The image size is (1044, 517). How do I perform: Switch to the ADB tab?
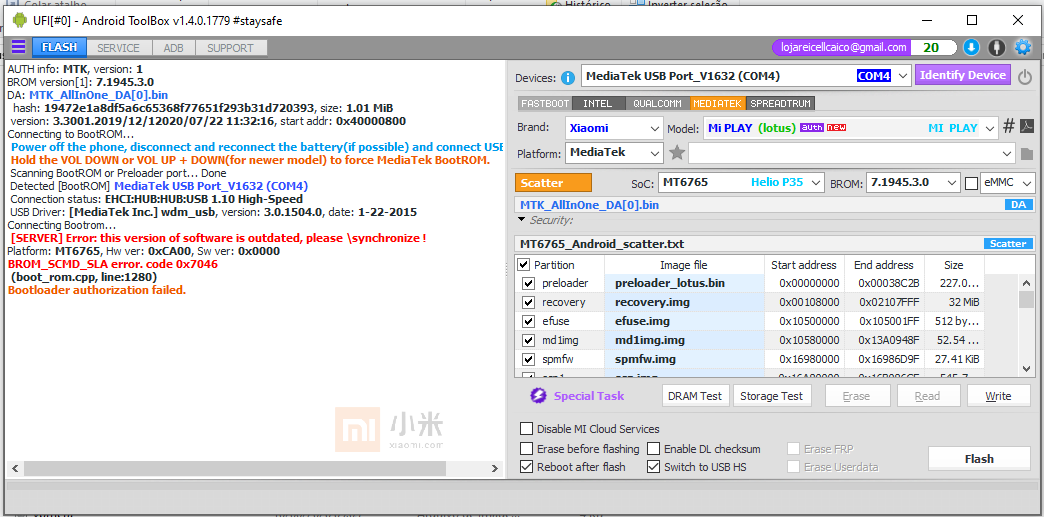pos(174,48)
